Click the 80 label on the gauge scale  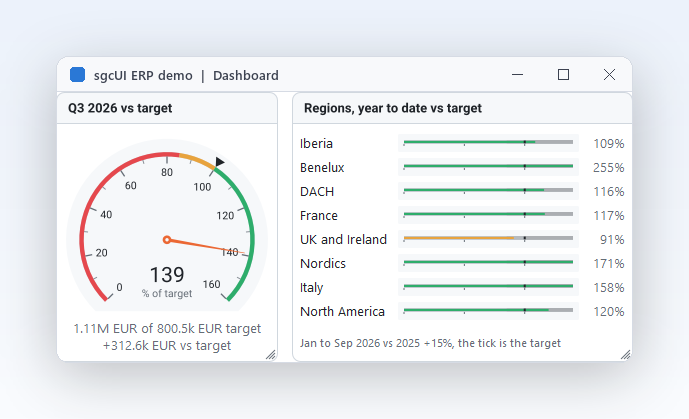pyautogui.click(x=167, y=172)
